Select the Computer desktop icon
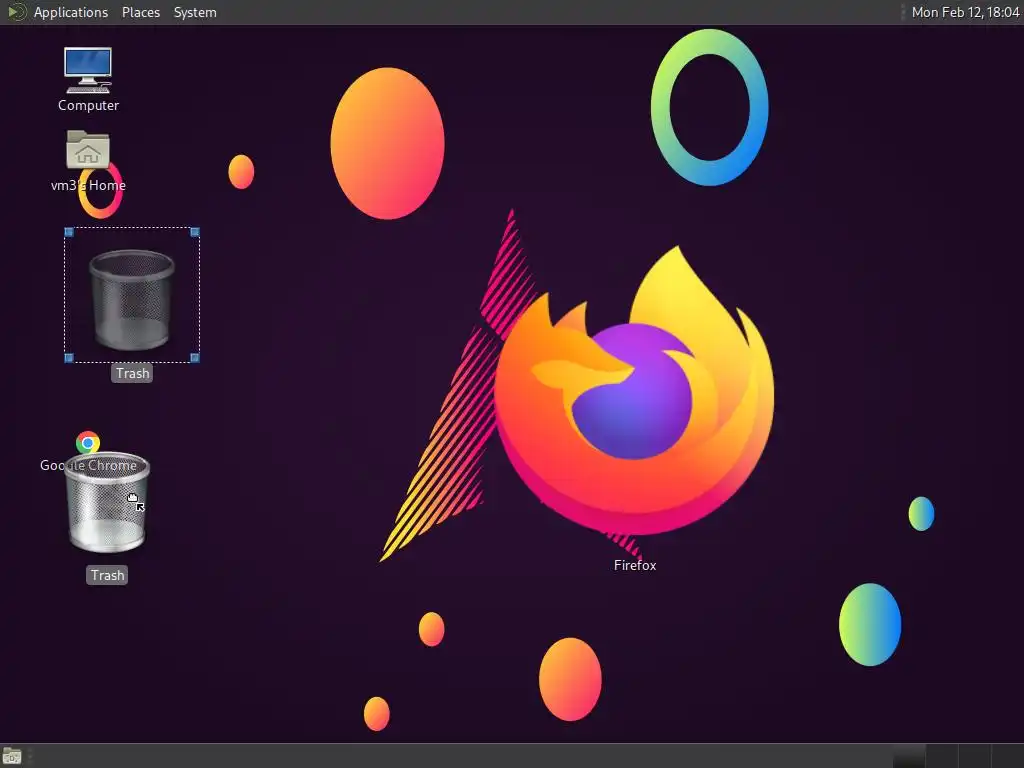Image resolution: width=1024 pixels, height=768 pixels. click(88, 71)
